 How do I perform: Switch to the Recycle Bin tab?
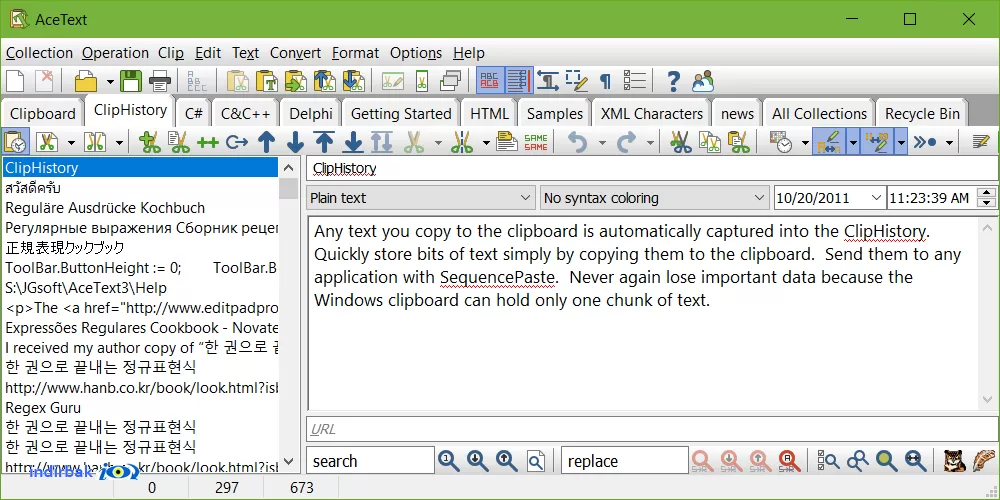coord(922,114)
